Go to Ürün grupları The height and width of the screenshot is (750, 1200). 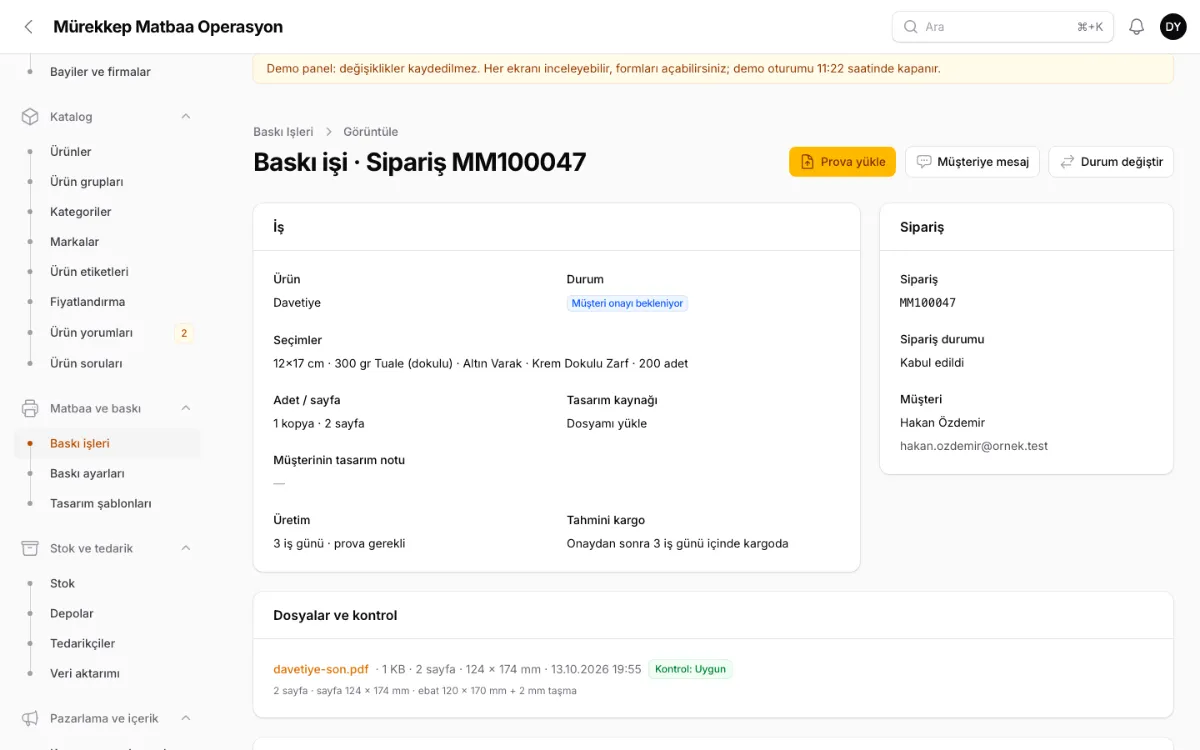pos(108,182)
